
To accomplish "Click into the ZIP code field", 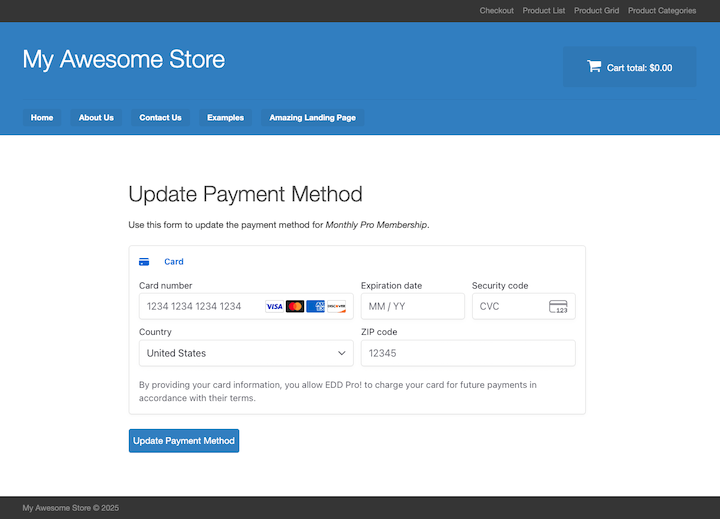I will coord(467,353).
